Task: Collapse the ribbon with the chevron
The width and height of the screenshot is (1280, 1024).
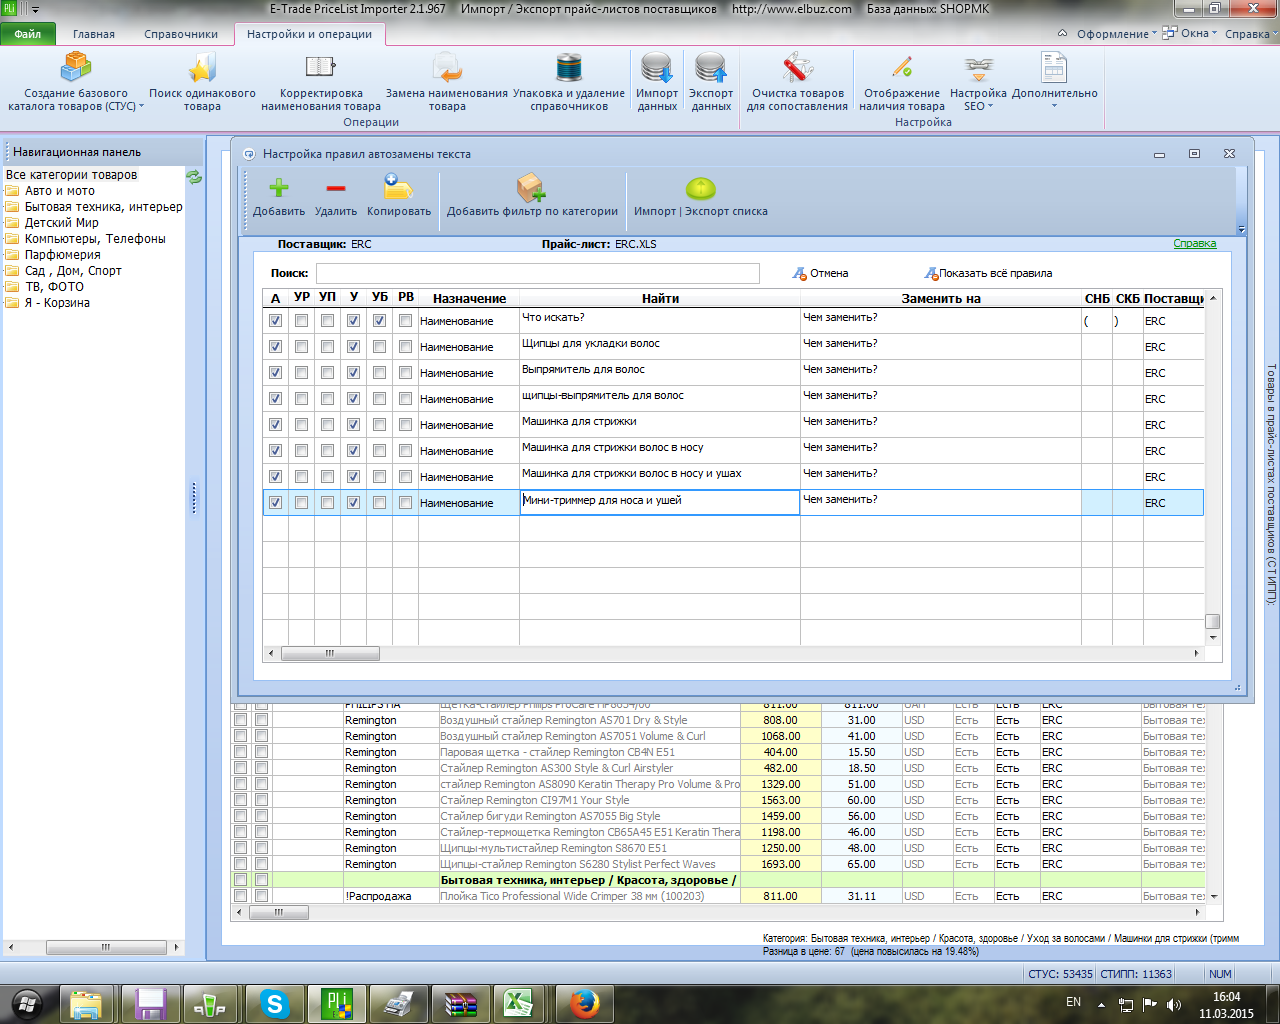Action: pos(1062,34)
